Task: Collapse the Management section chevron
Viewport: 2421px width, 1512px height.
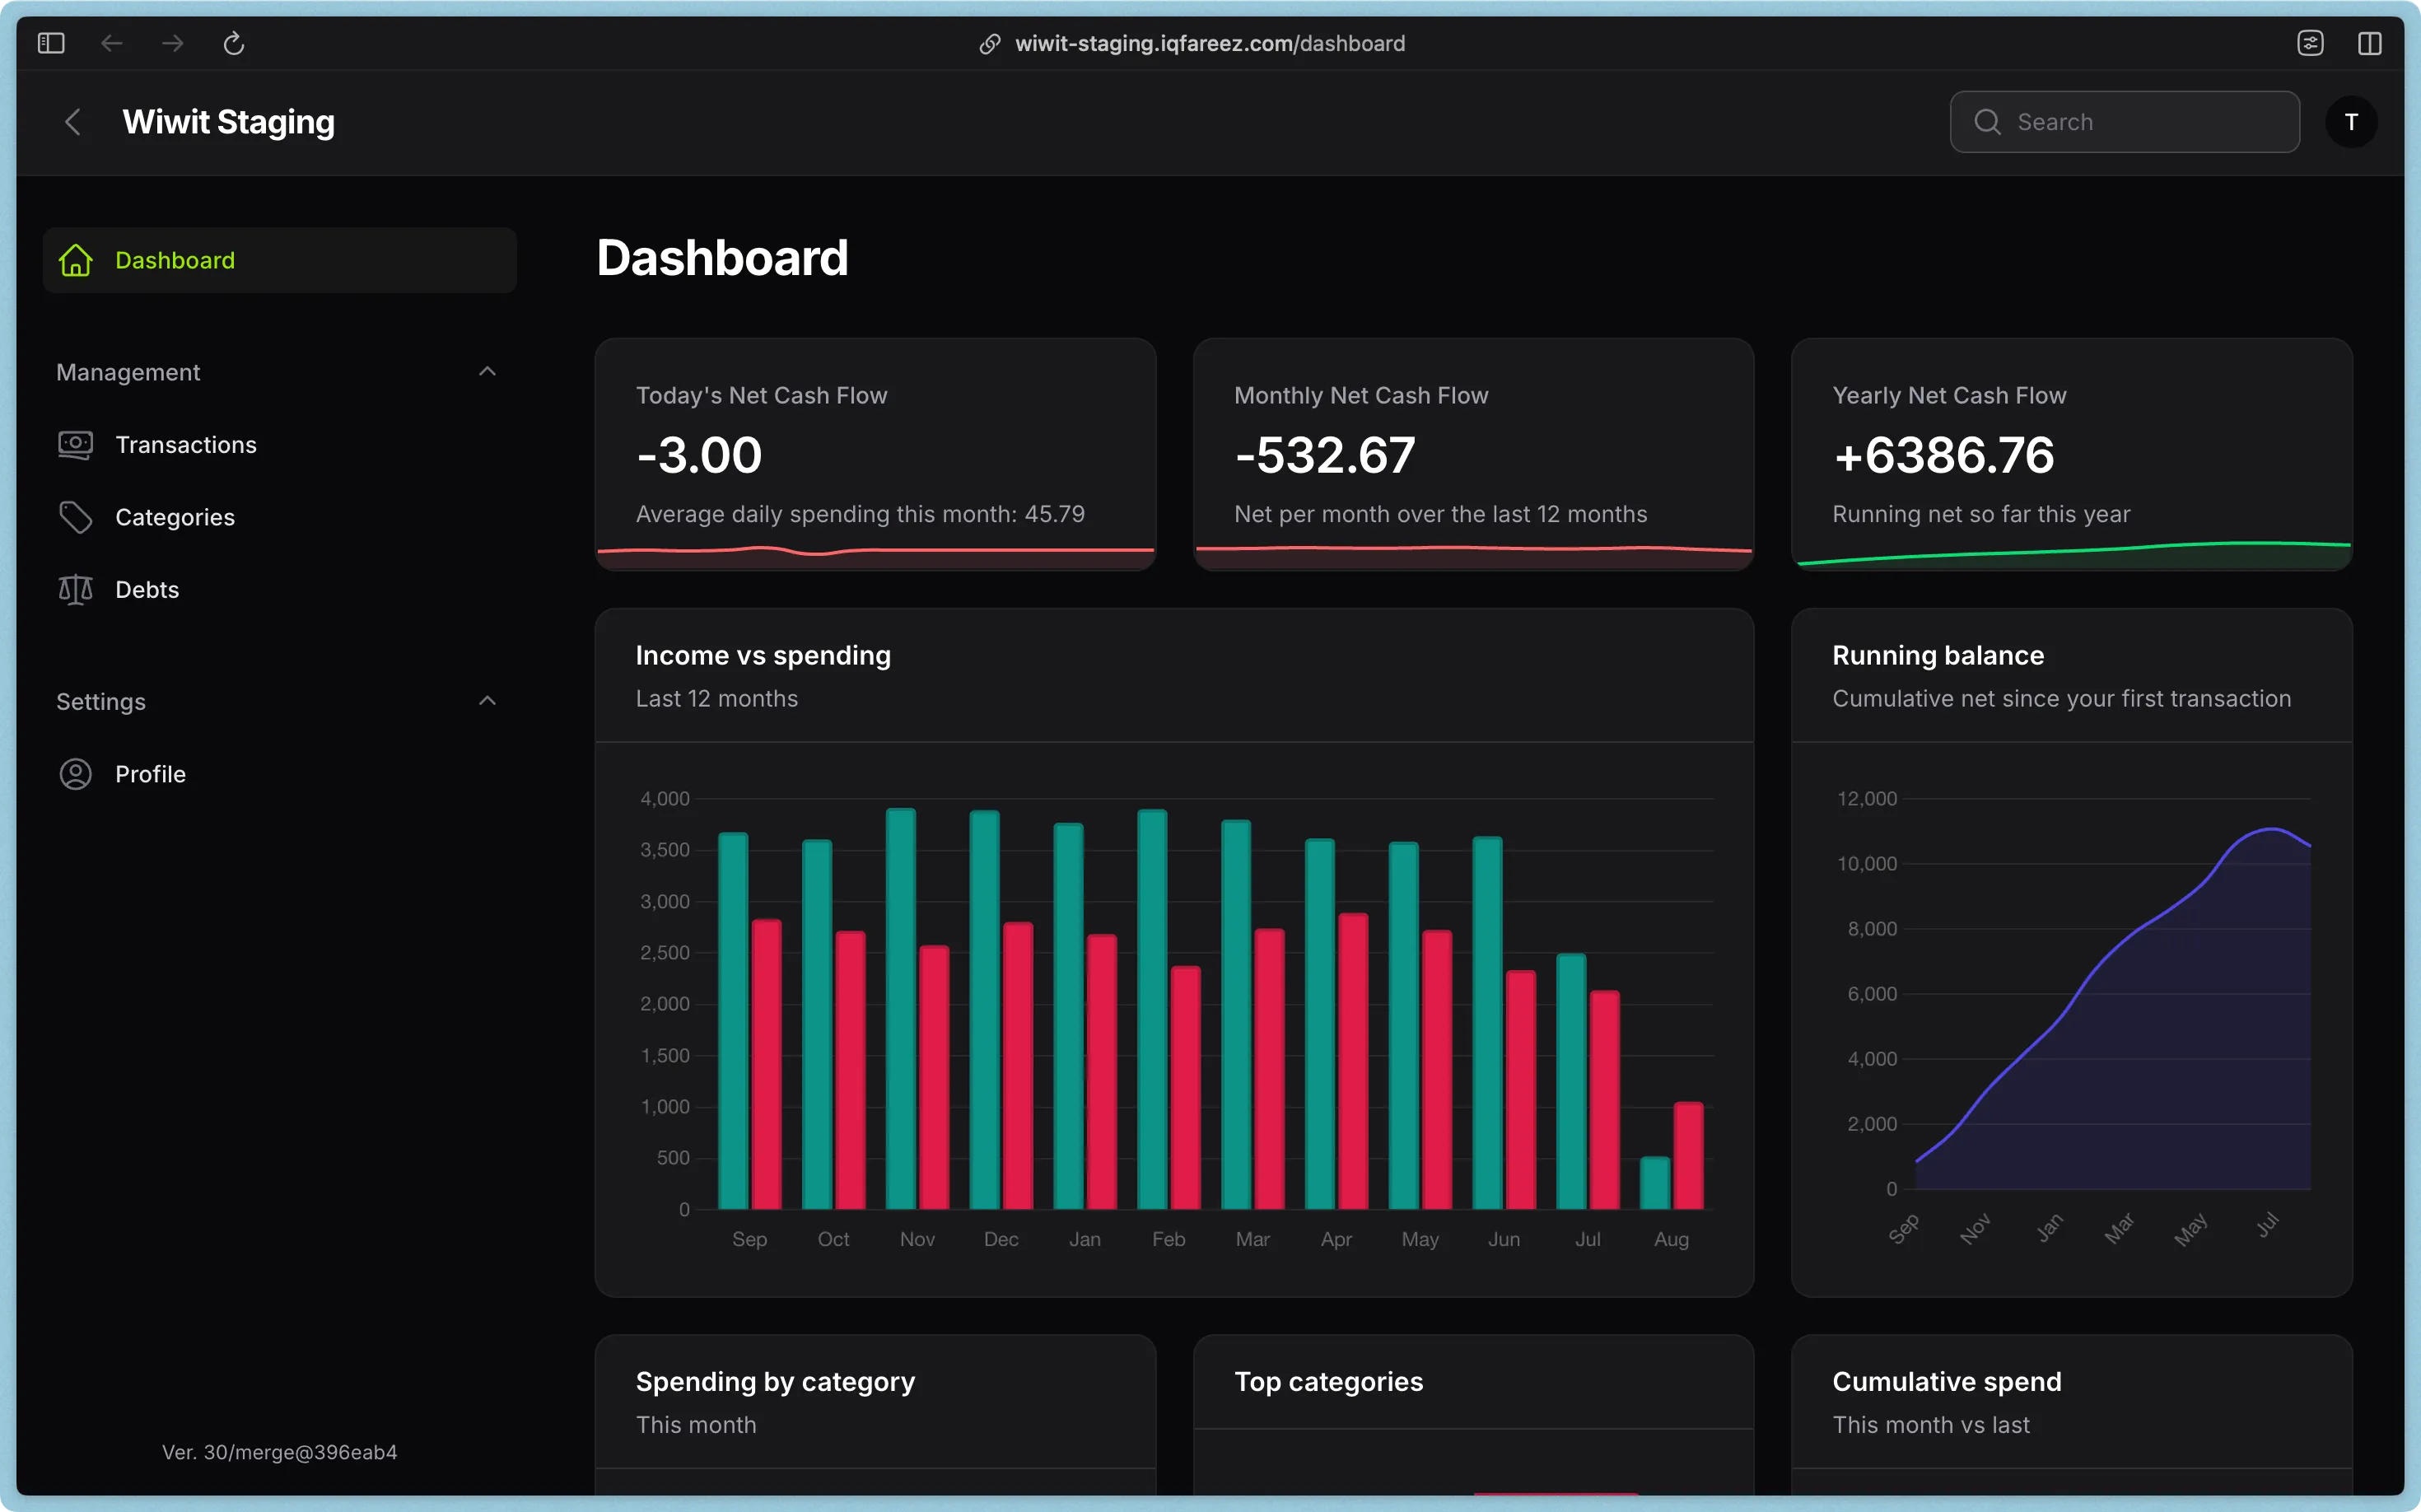Action: (x=487, y=372)
